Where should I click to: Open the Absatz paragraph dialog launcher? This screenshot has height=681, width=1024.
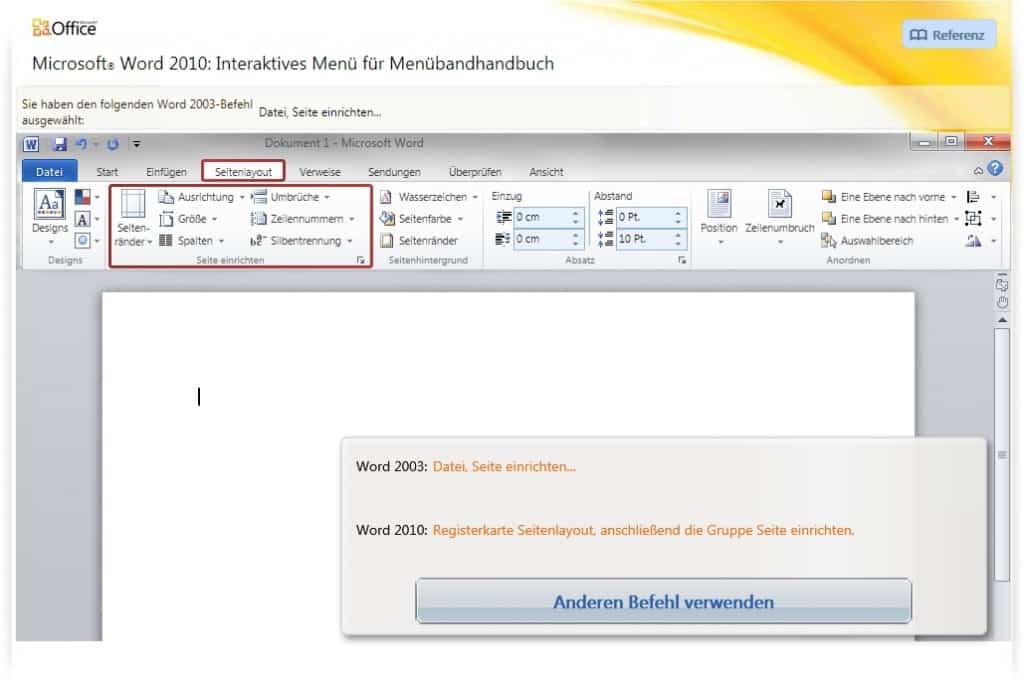point(682,260)
